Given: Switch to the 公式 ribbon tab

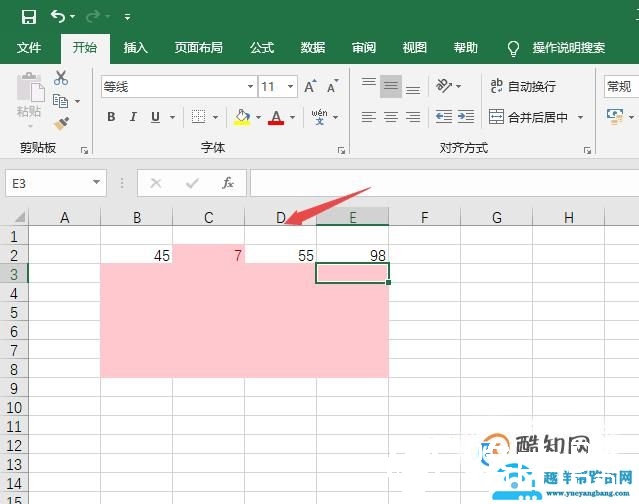Looking at the screenshot, I should [262, 48].
